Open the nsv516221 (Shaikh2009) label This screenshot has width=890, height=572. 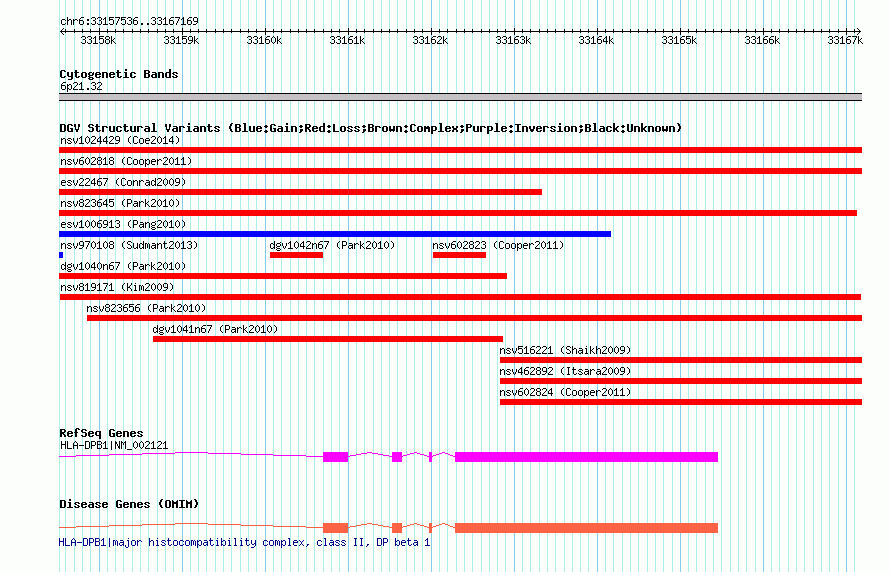tap(565, 350)
